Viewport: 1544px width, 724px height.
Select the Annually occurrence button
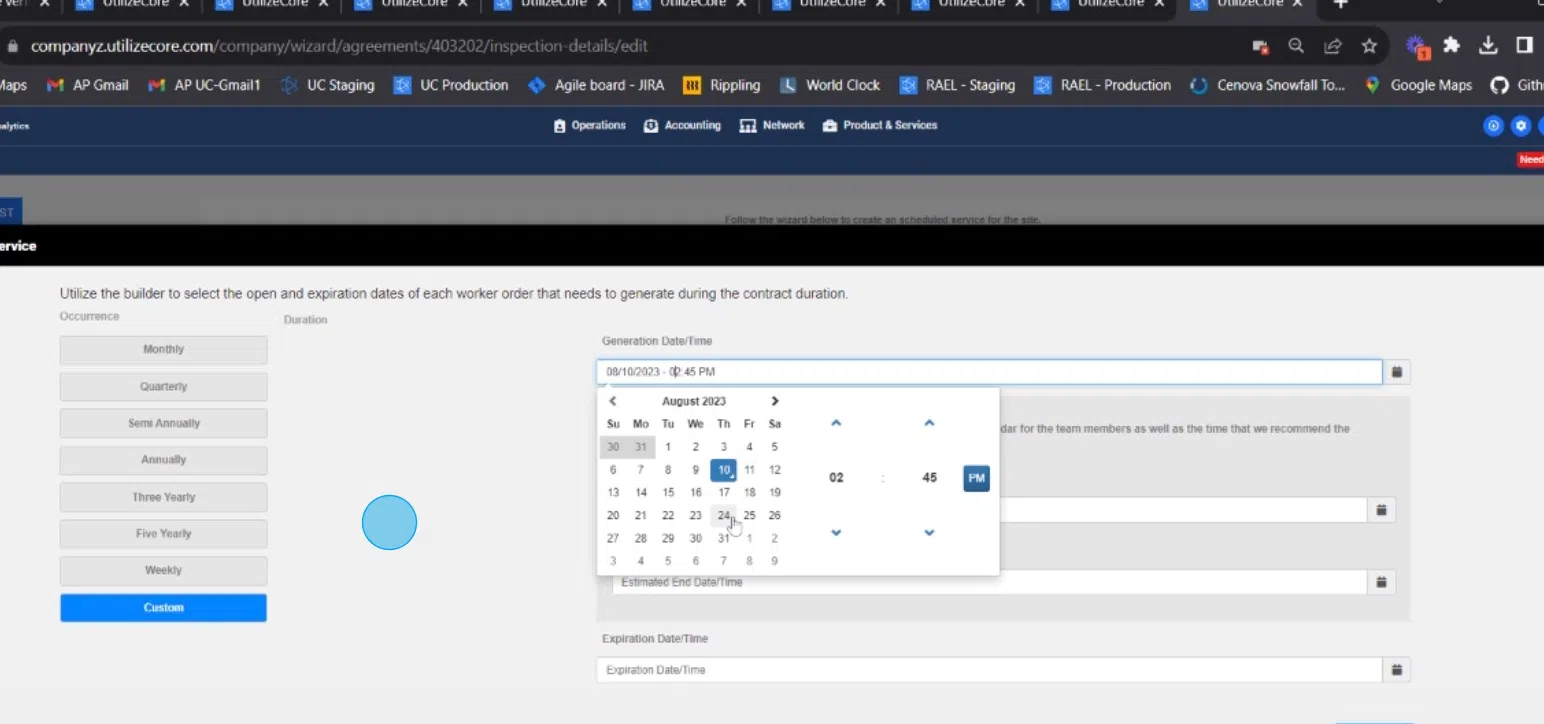[x=163, y=460]
